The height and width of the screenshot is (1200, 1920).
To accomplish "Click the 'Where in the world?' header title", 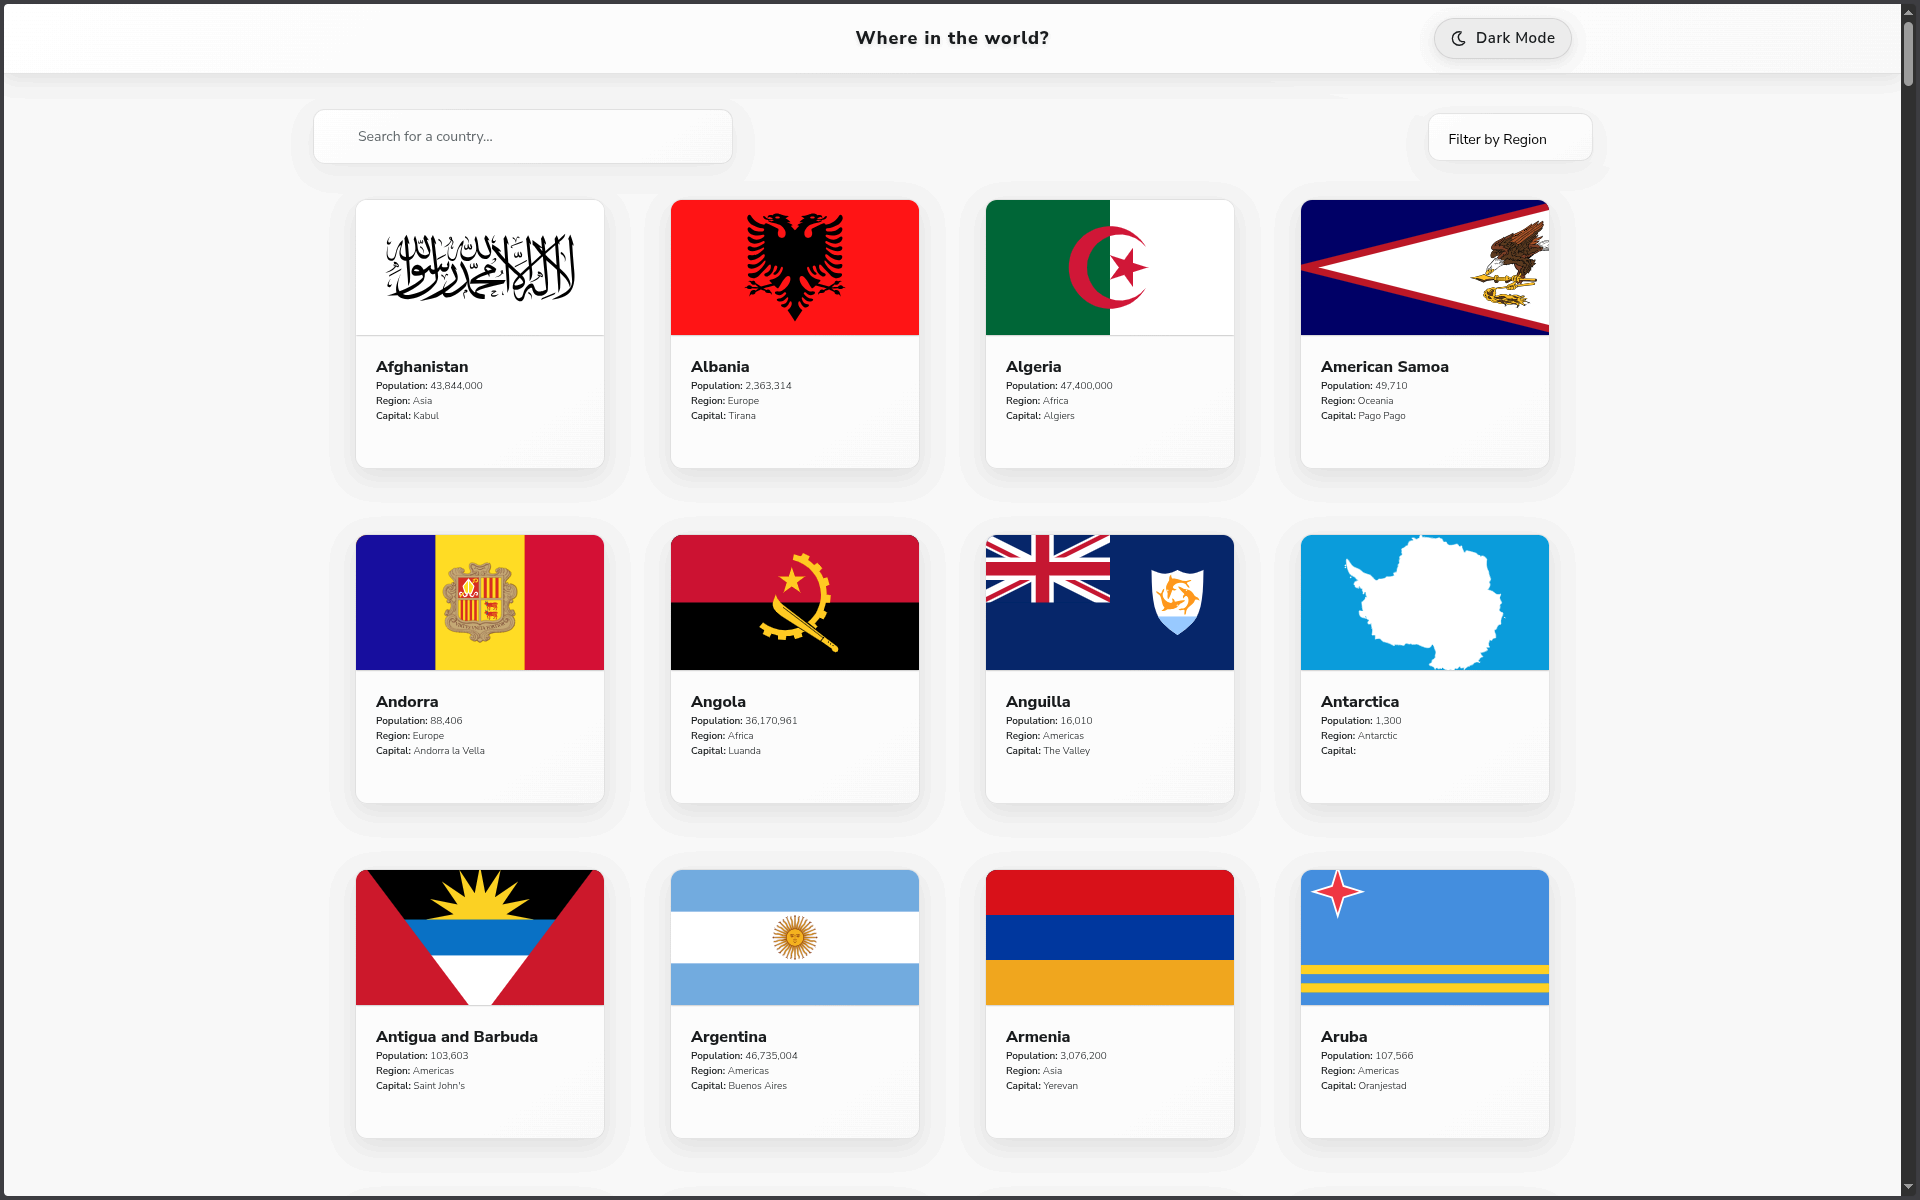I will pyautogui.click(x=951, y=37).
